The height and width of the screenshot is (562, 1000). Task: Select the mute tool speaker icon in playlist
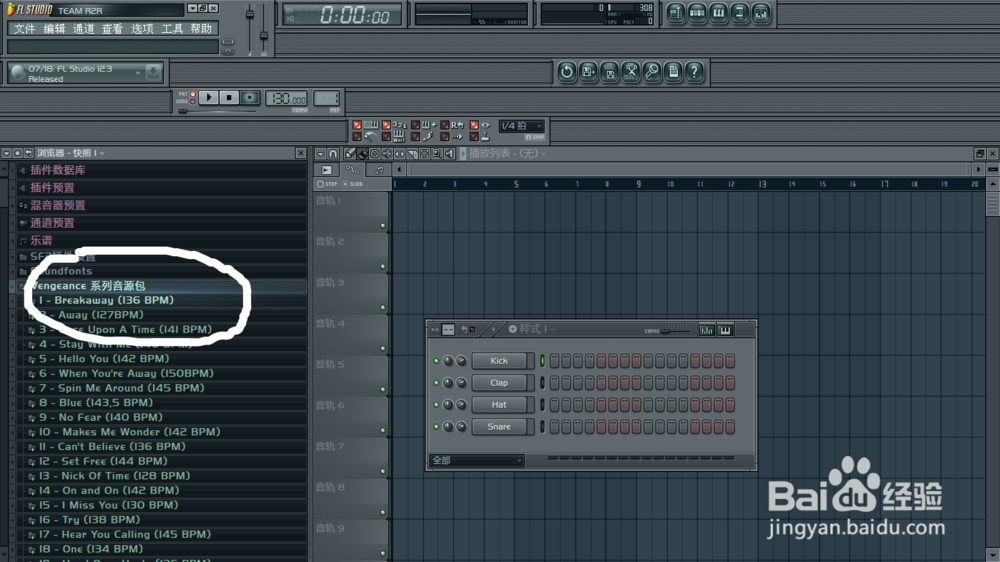point(387,154)
